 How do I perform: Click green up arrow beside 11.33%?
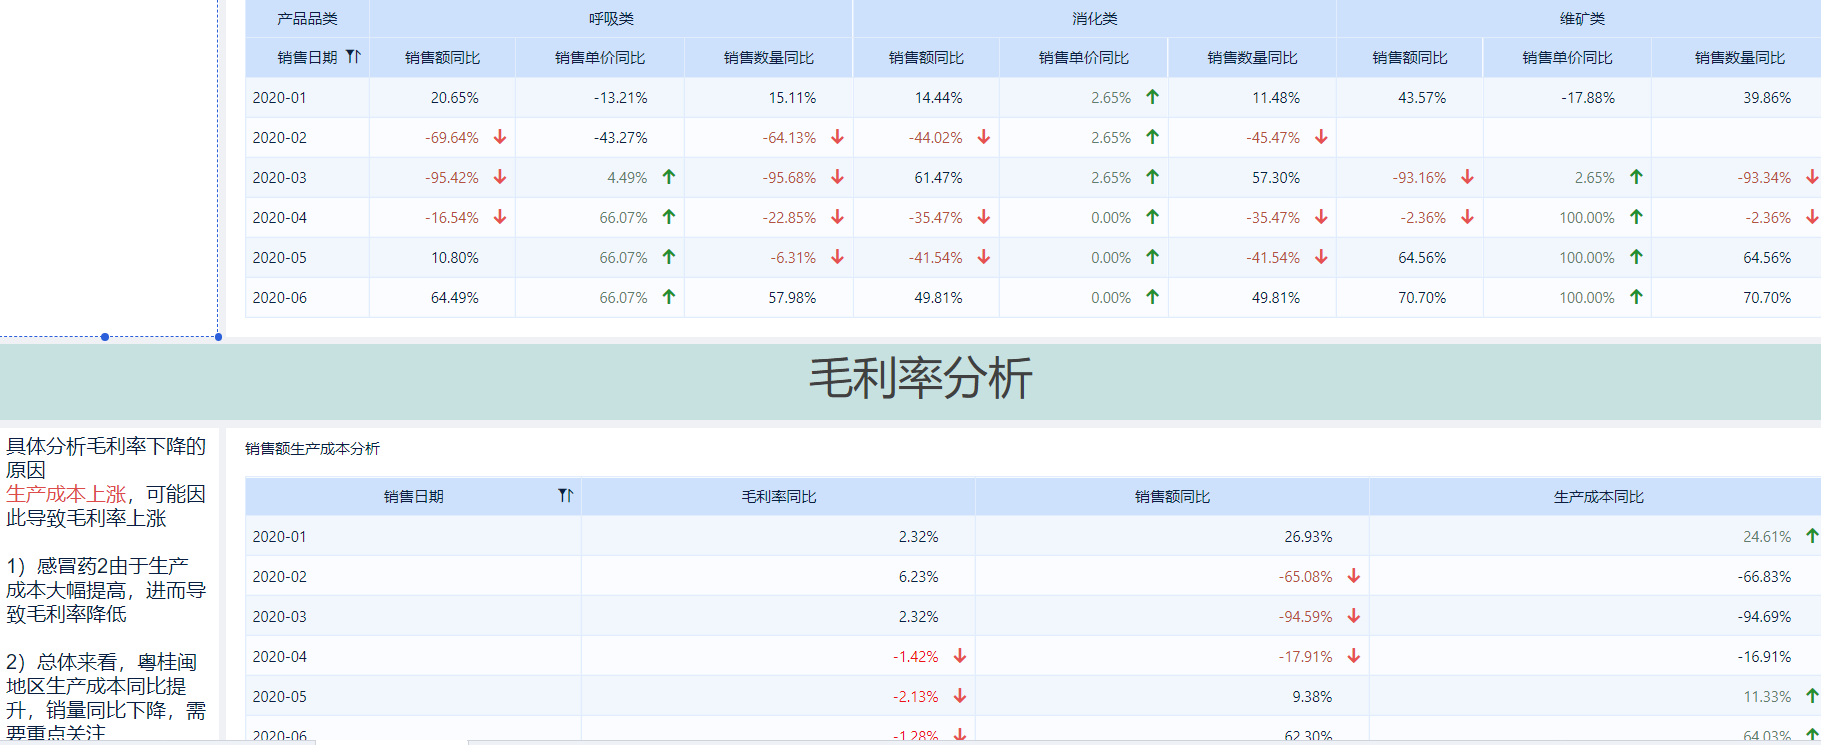point(1811,696)
